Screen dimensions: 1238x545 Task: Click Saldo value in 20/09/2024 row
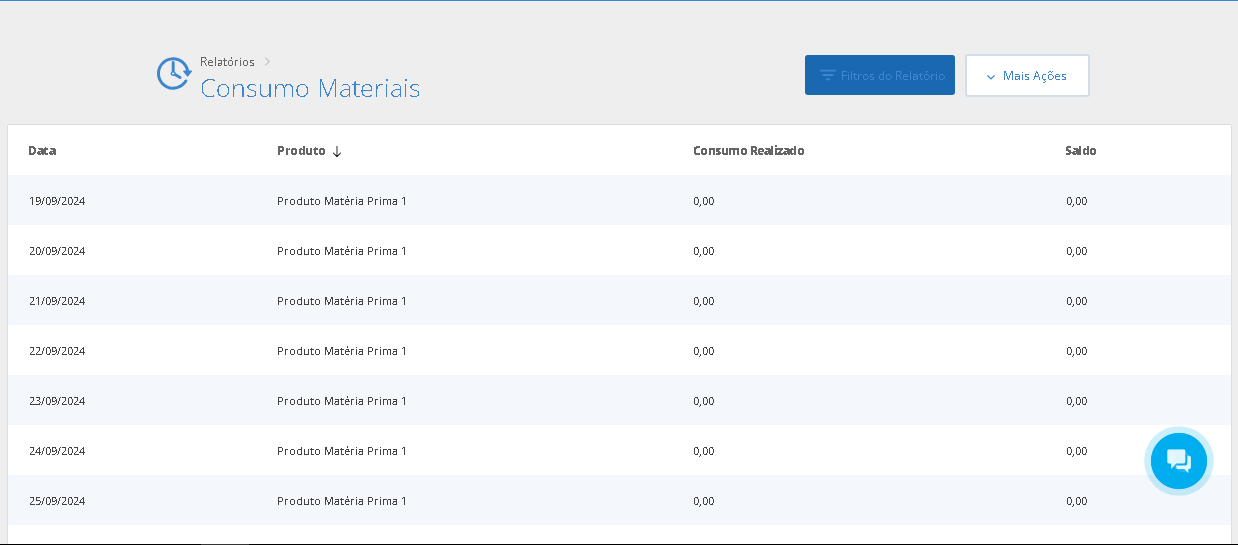(x=1076, y=251)
